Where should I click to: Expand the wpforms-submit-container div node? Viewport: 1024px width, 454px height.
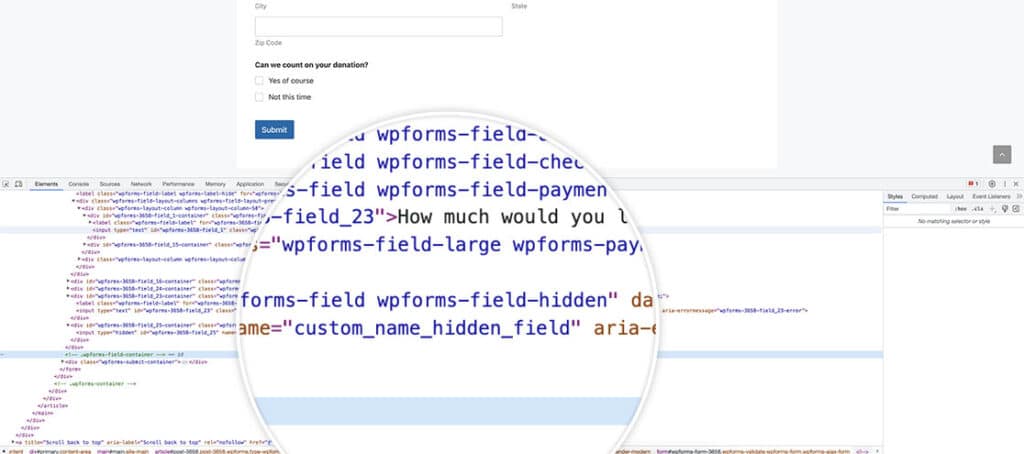(x=62, y=361)
